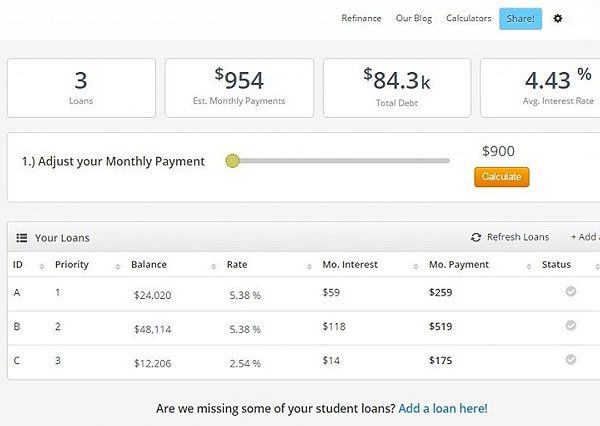Sort table by Mo. Payment column arrows

(529, 266)
